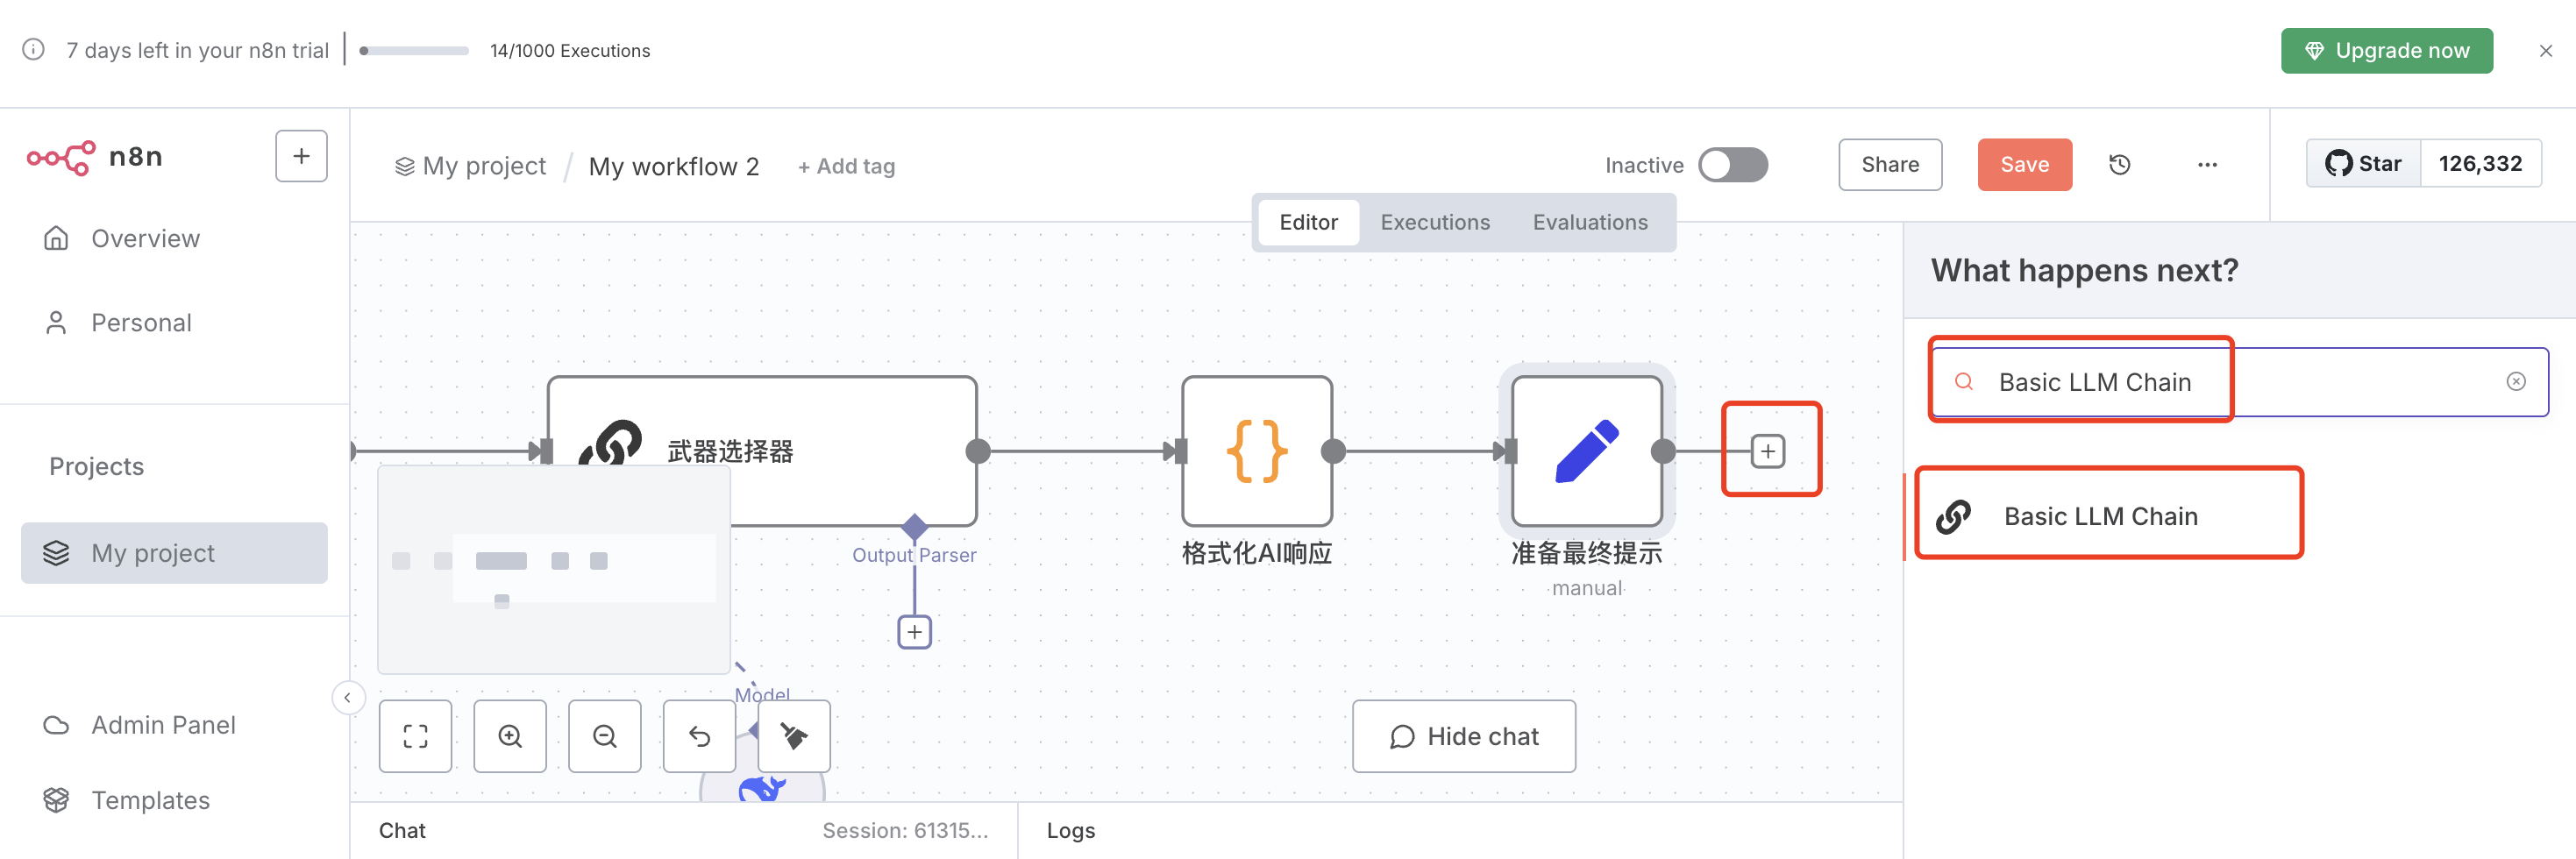Toggle workflow Inactive switch
The image size is (2576, 859).
pyautogui.click(x=1732, y=165)
